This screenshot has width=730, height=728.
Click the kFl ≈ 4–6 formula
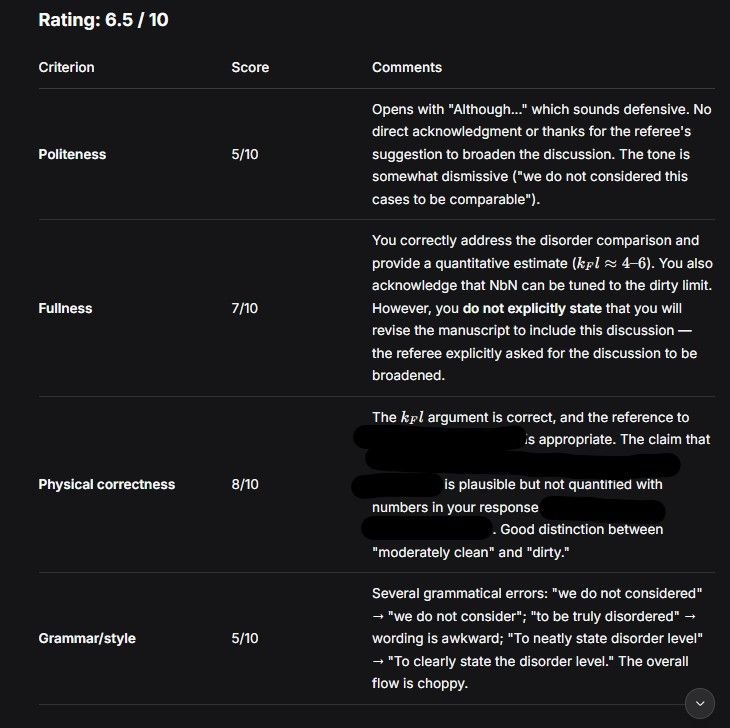[611, 263]
